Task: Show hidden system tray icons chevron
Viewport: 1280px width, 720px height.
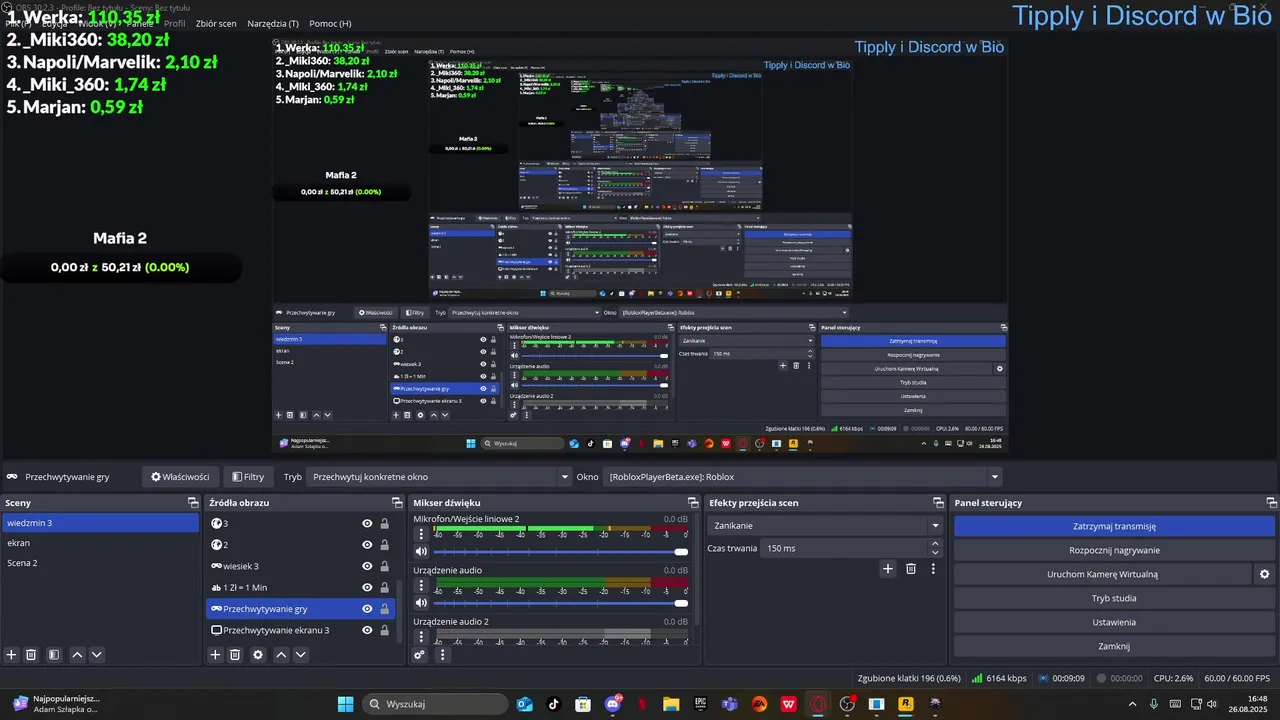Action: point(1132,704)
